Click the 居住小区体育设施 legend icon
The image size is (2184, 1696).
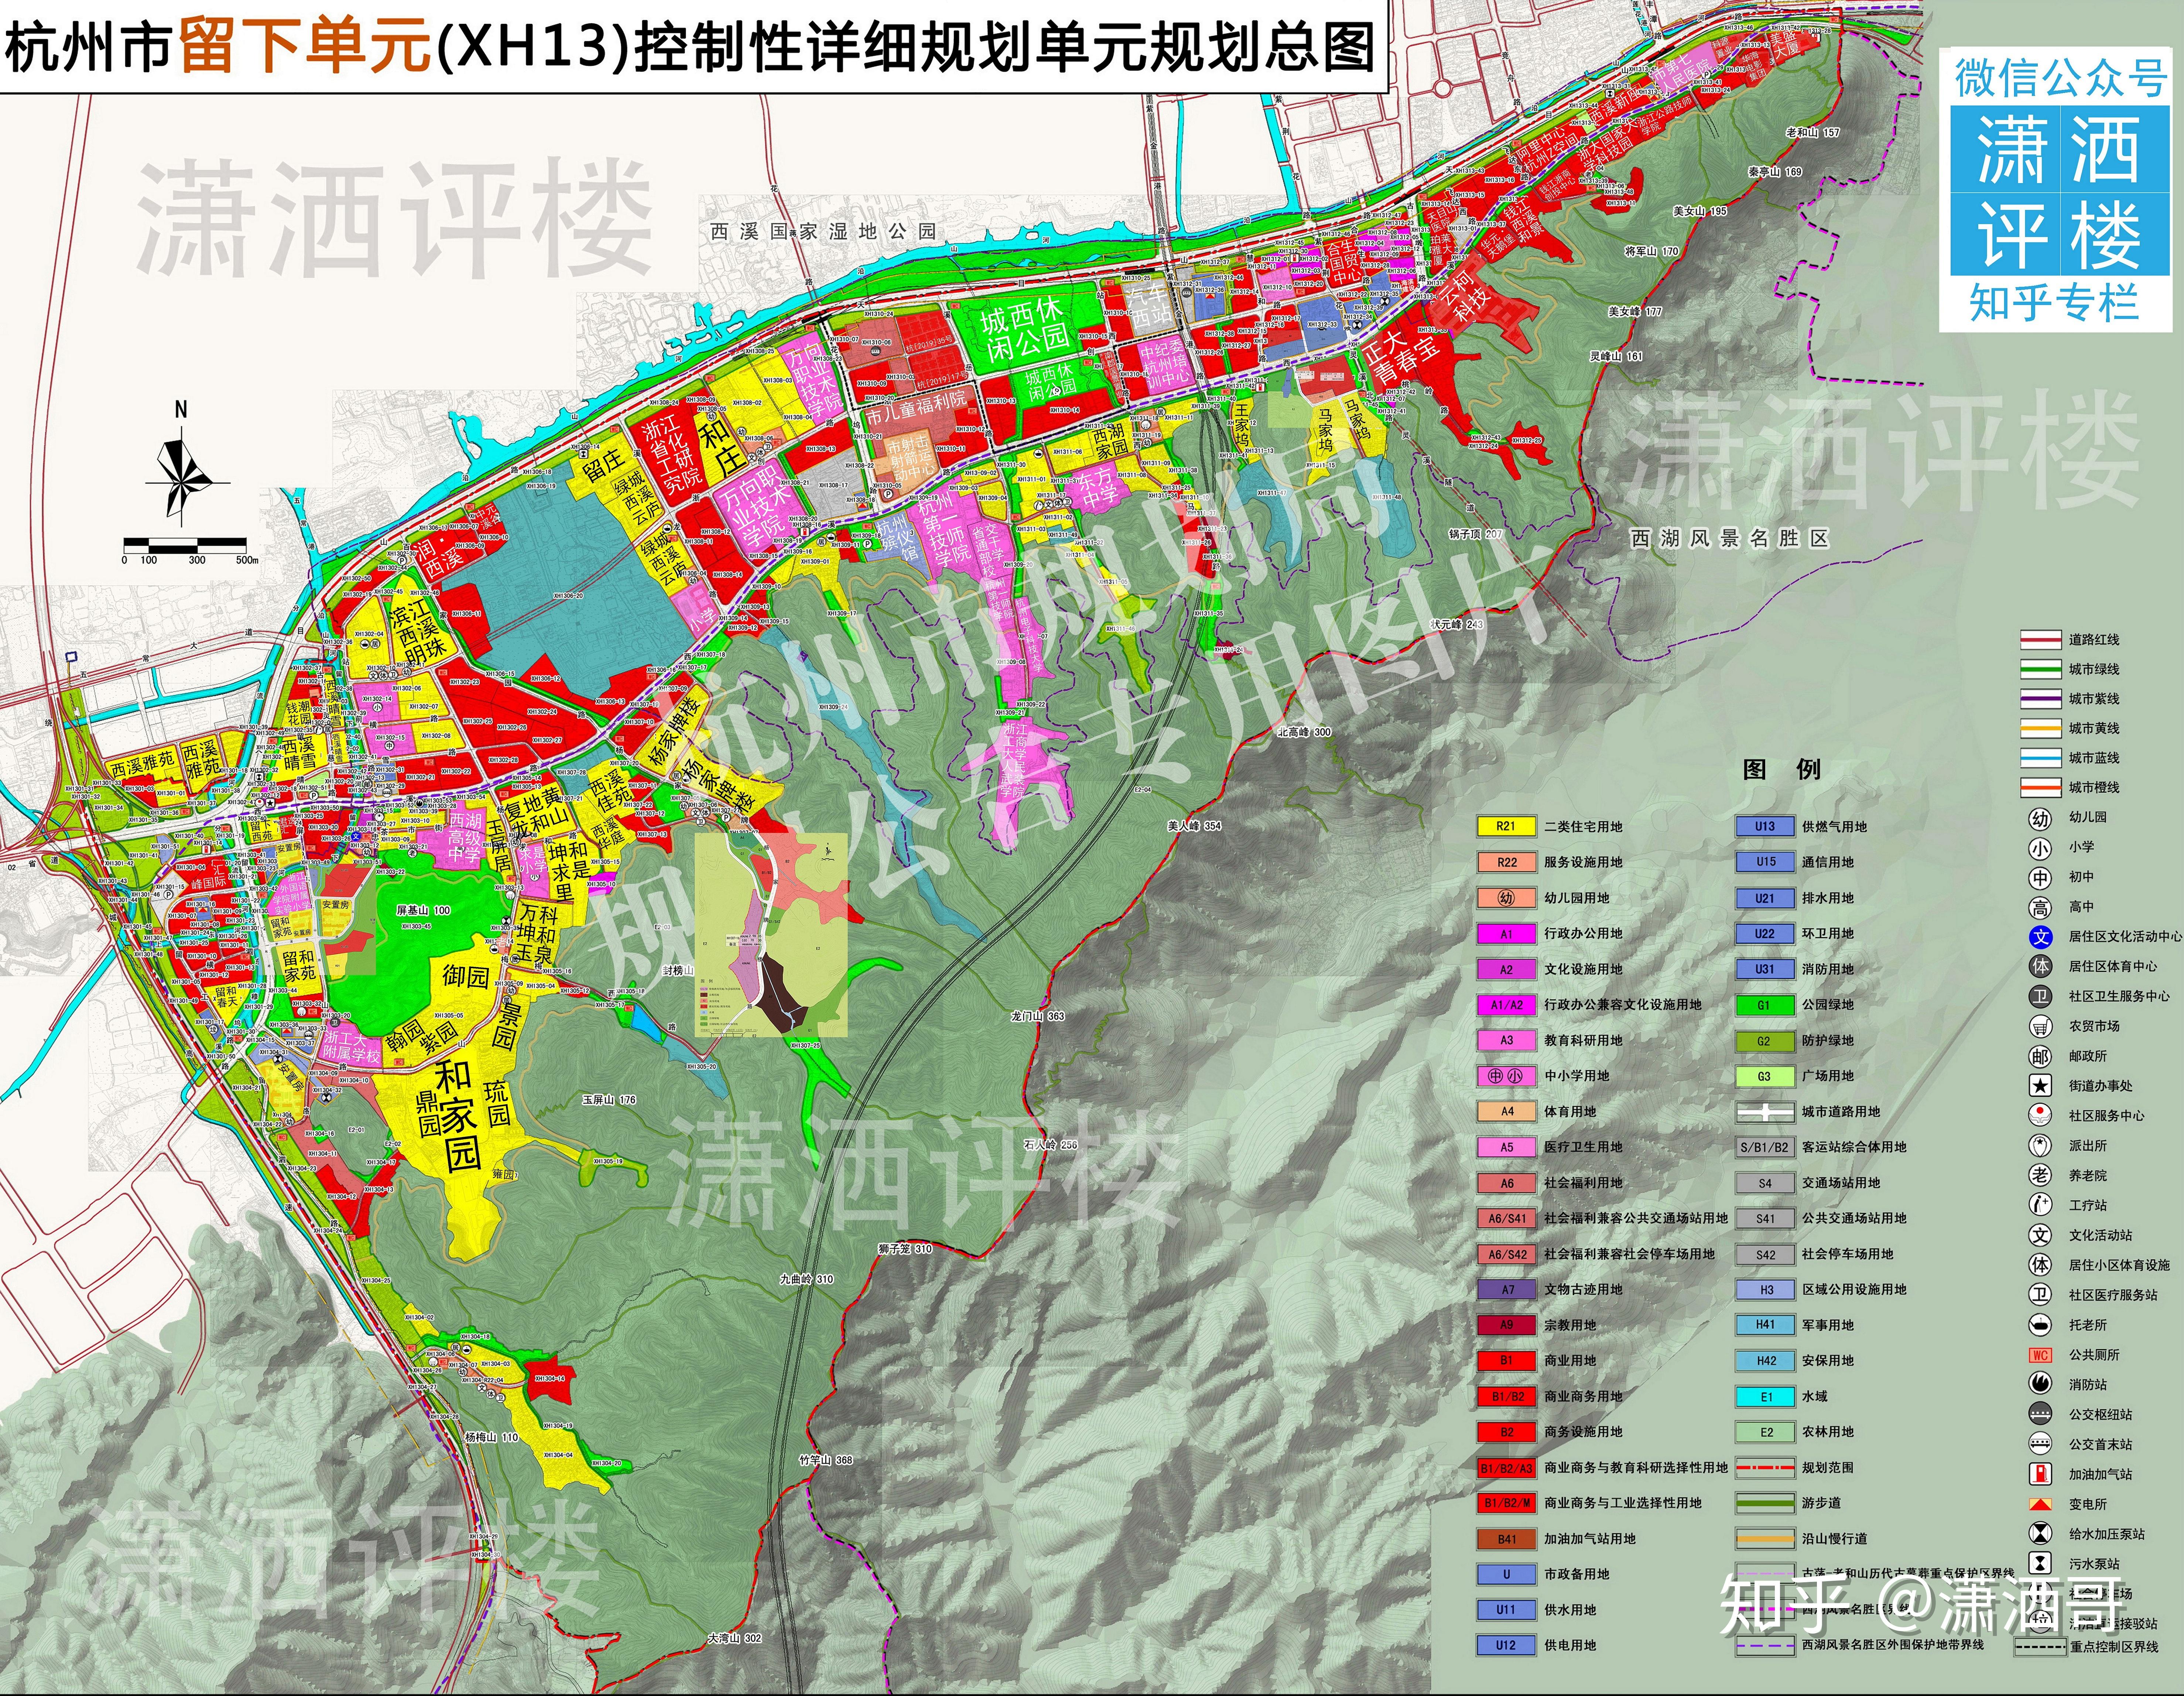(x=2040, y=1265)
